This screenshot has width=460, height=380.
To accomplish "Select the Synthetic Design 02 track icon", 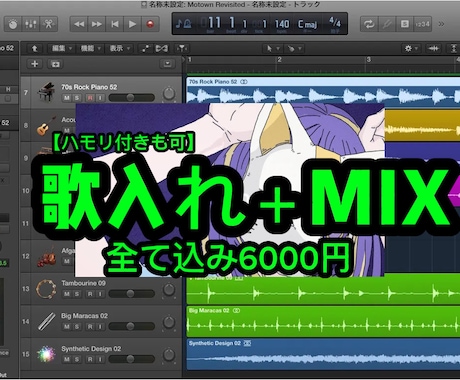I will tap(46, 354).
